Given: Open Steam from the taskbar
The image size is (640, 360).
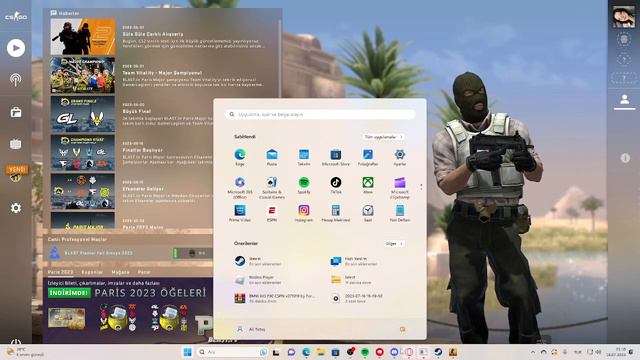Looking at the screenshot, I should (x=438, y=352).
